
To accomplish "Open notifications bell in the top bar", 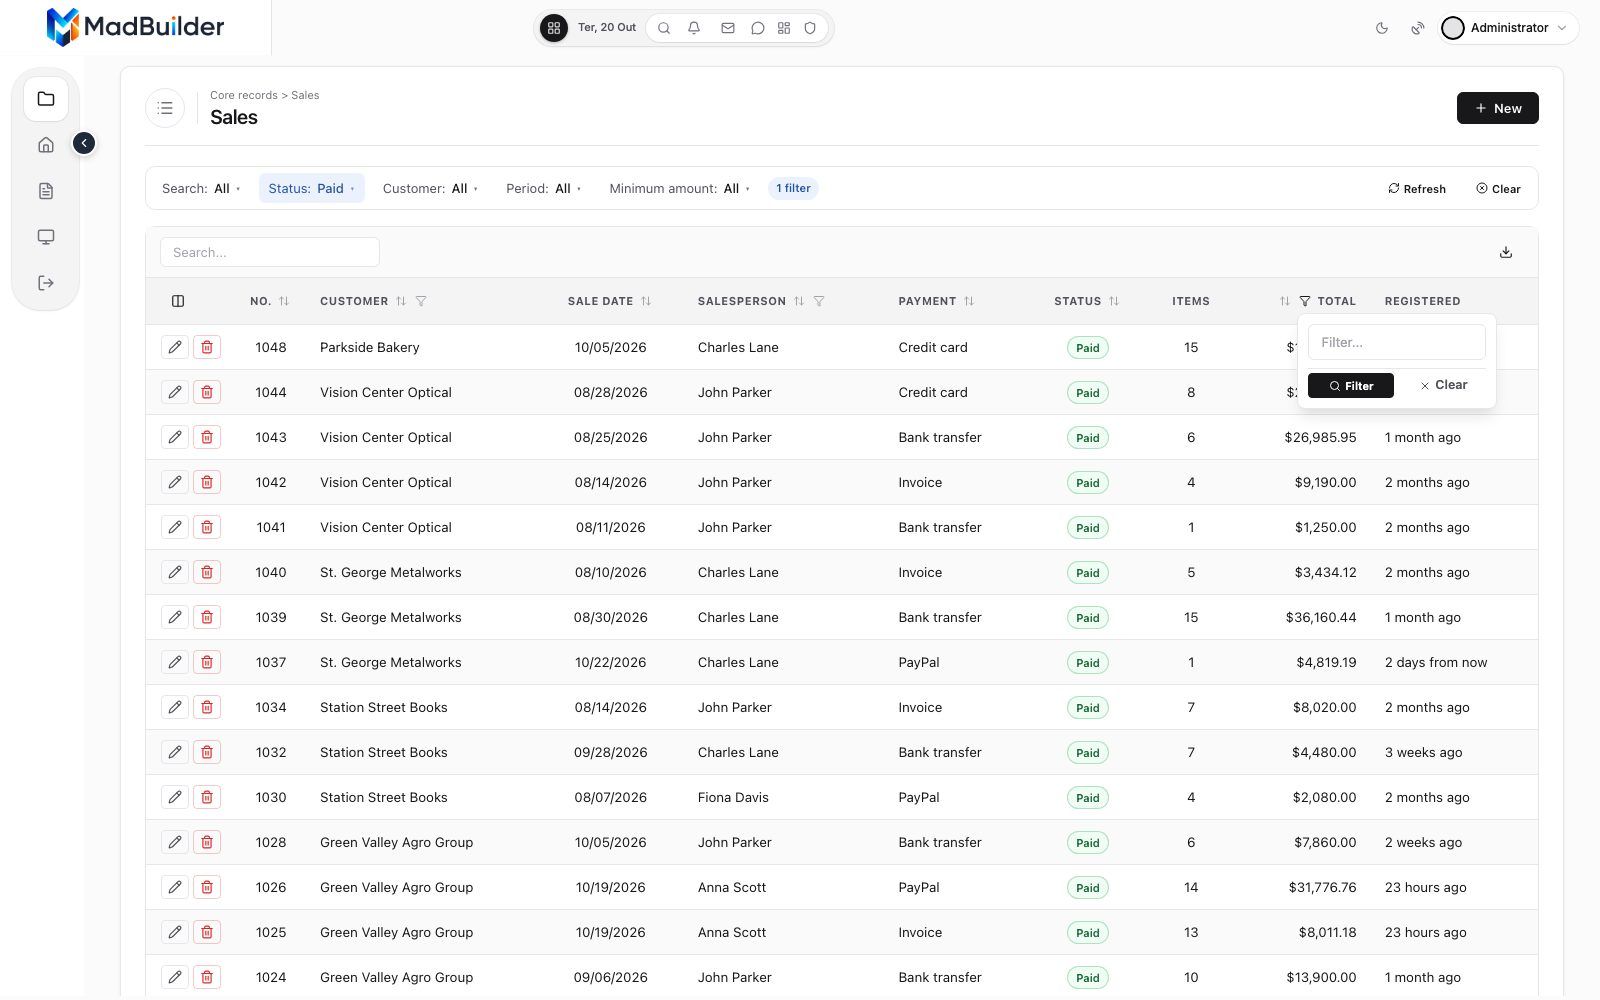I will 694,28.
